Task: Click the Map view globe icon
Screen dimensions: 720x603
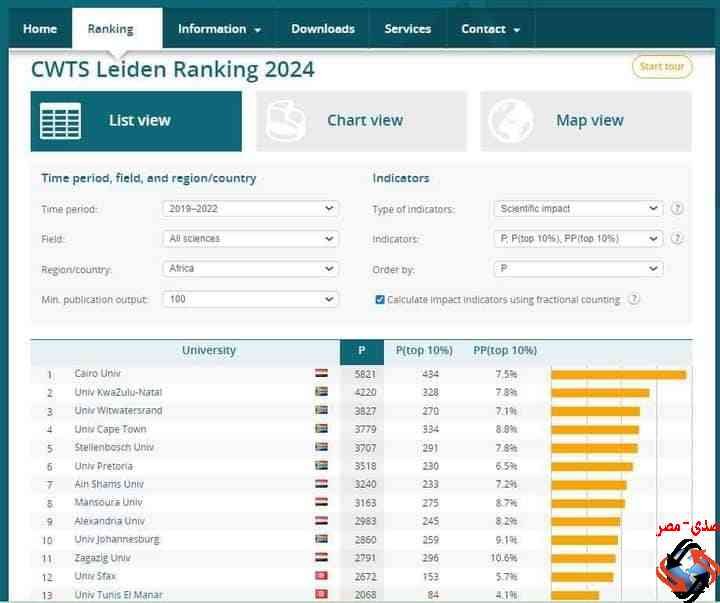Action: tap(511, 121)
